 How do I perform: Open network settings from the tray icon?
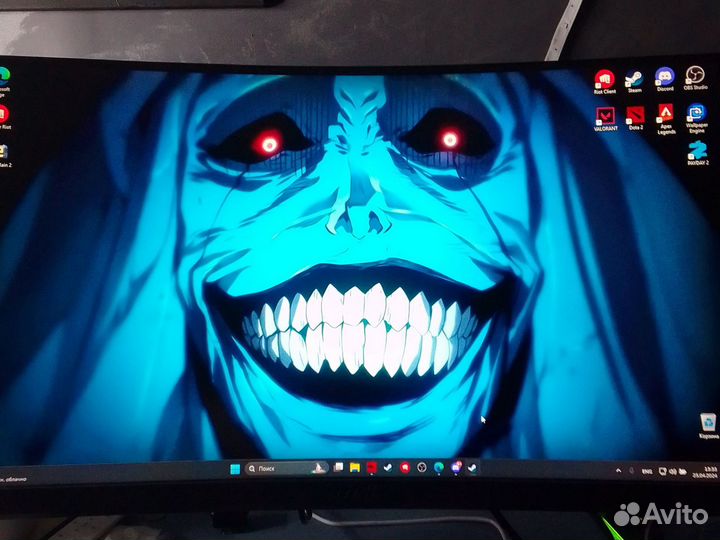point(662,472)
